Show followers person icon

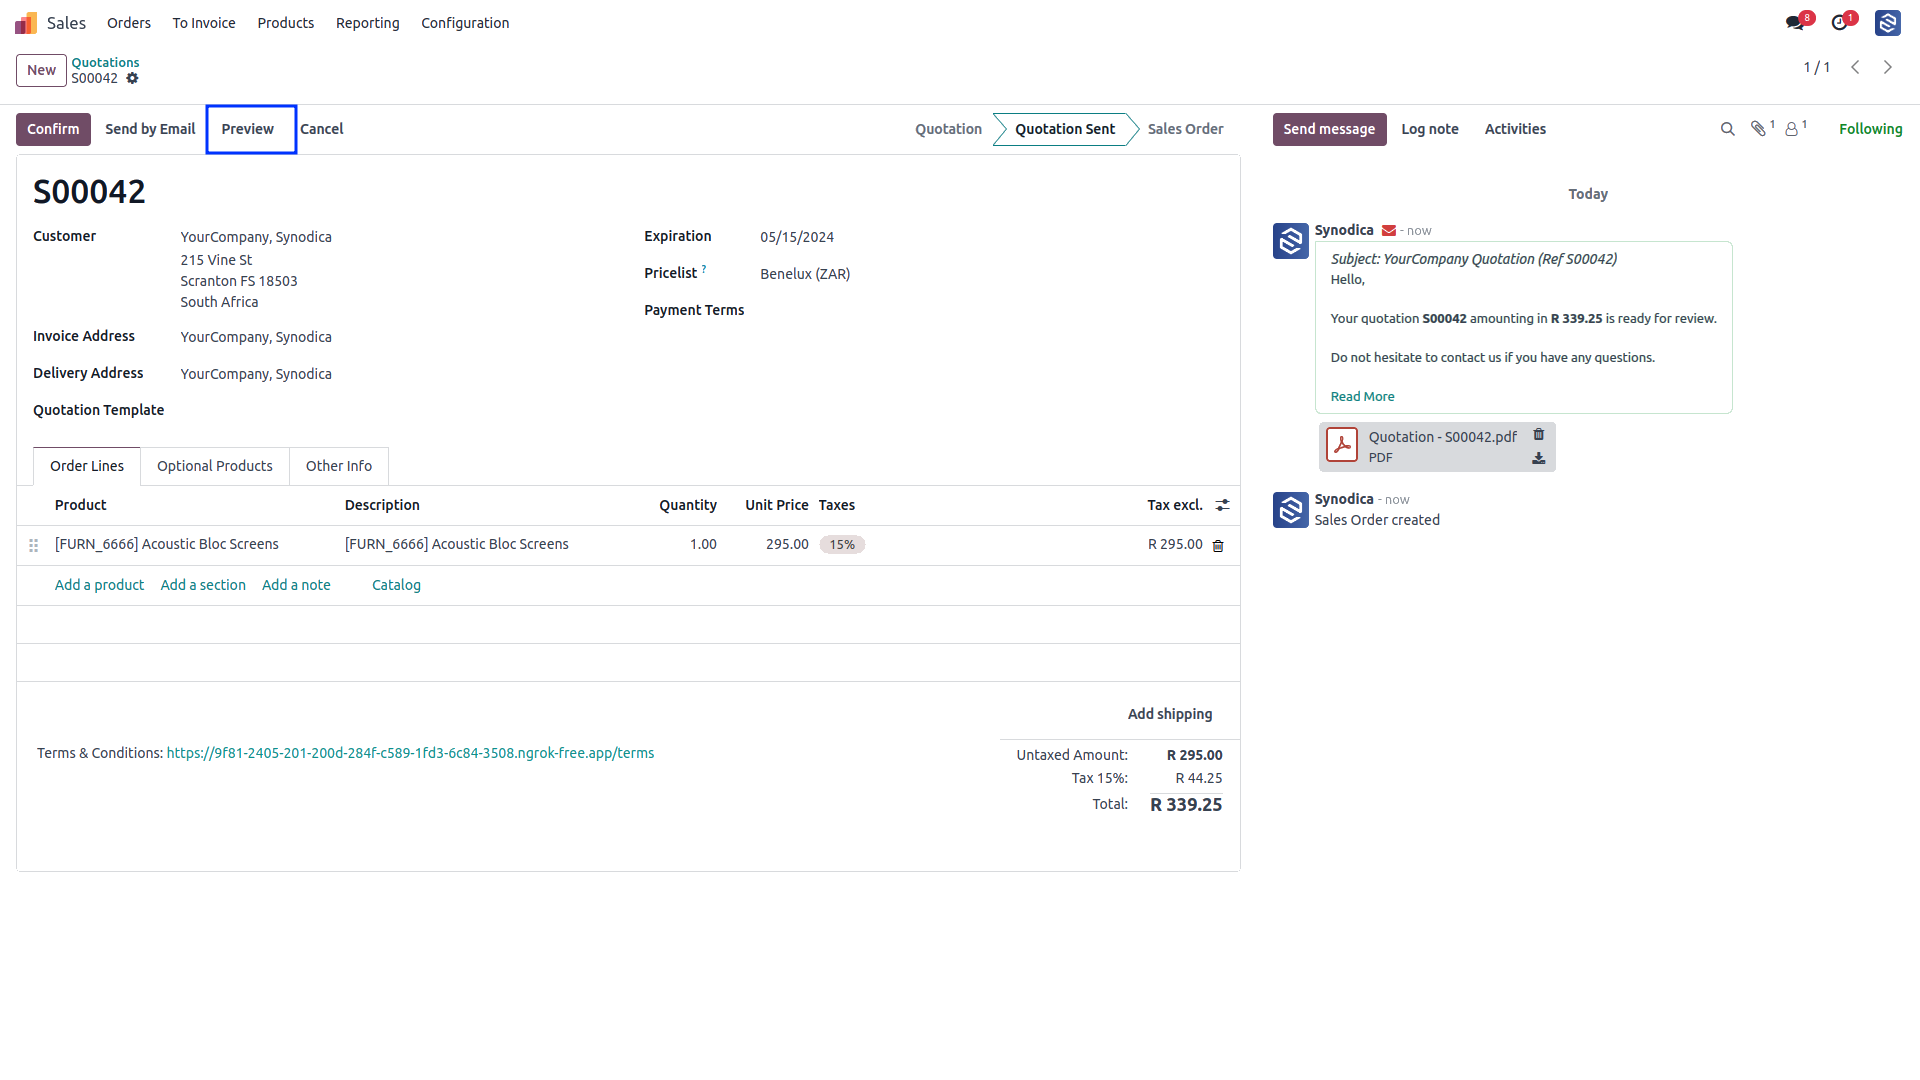point(1792,129)
